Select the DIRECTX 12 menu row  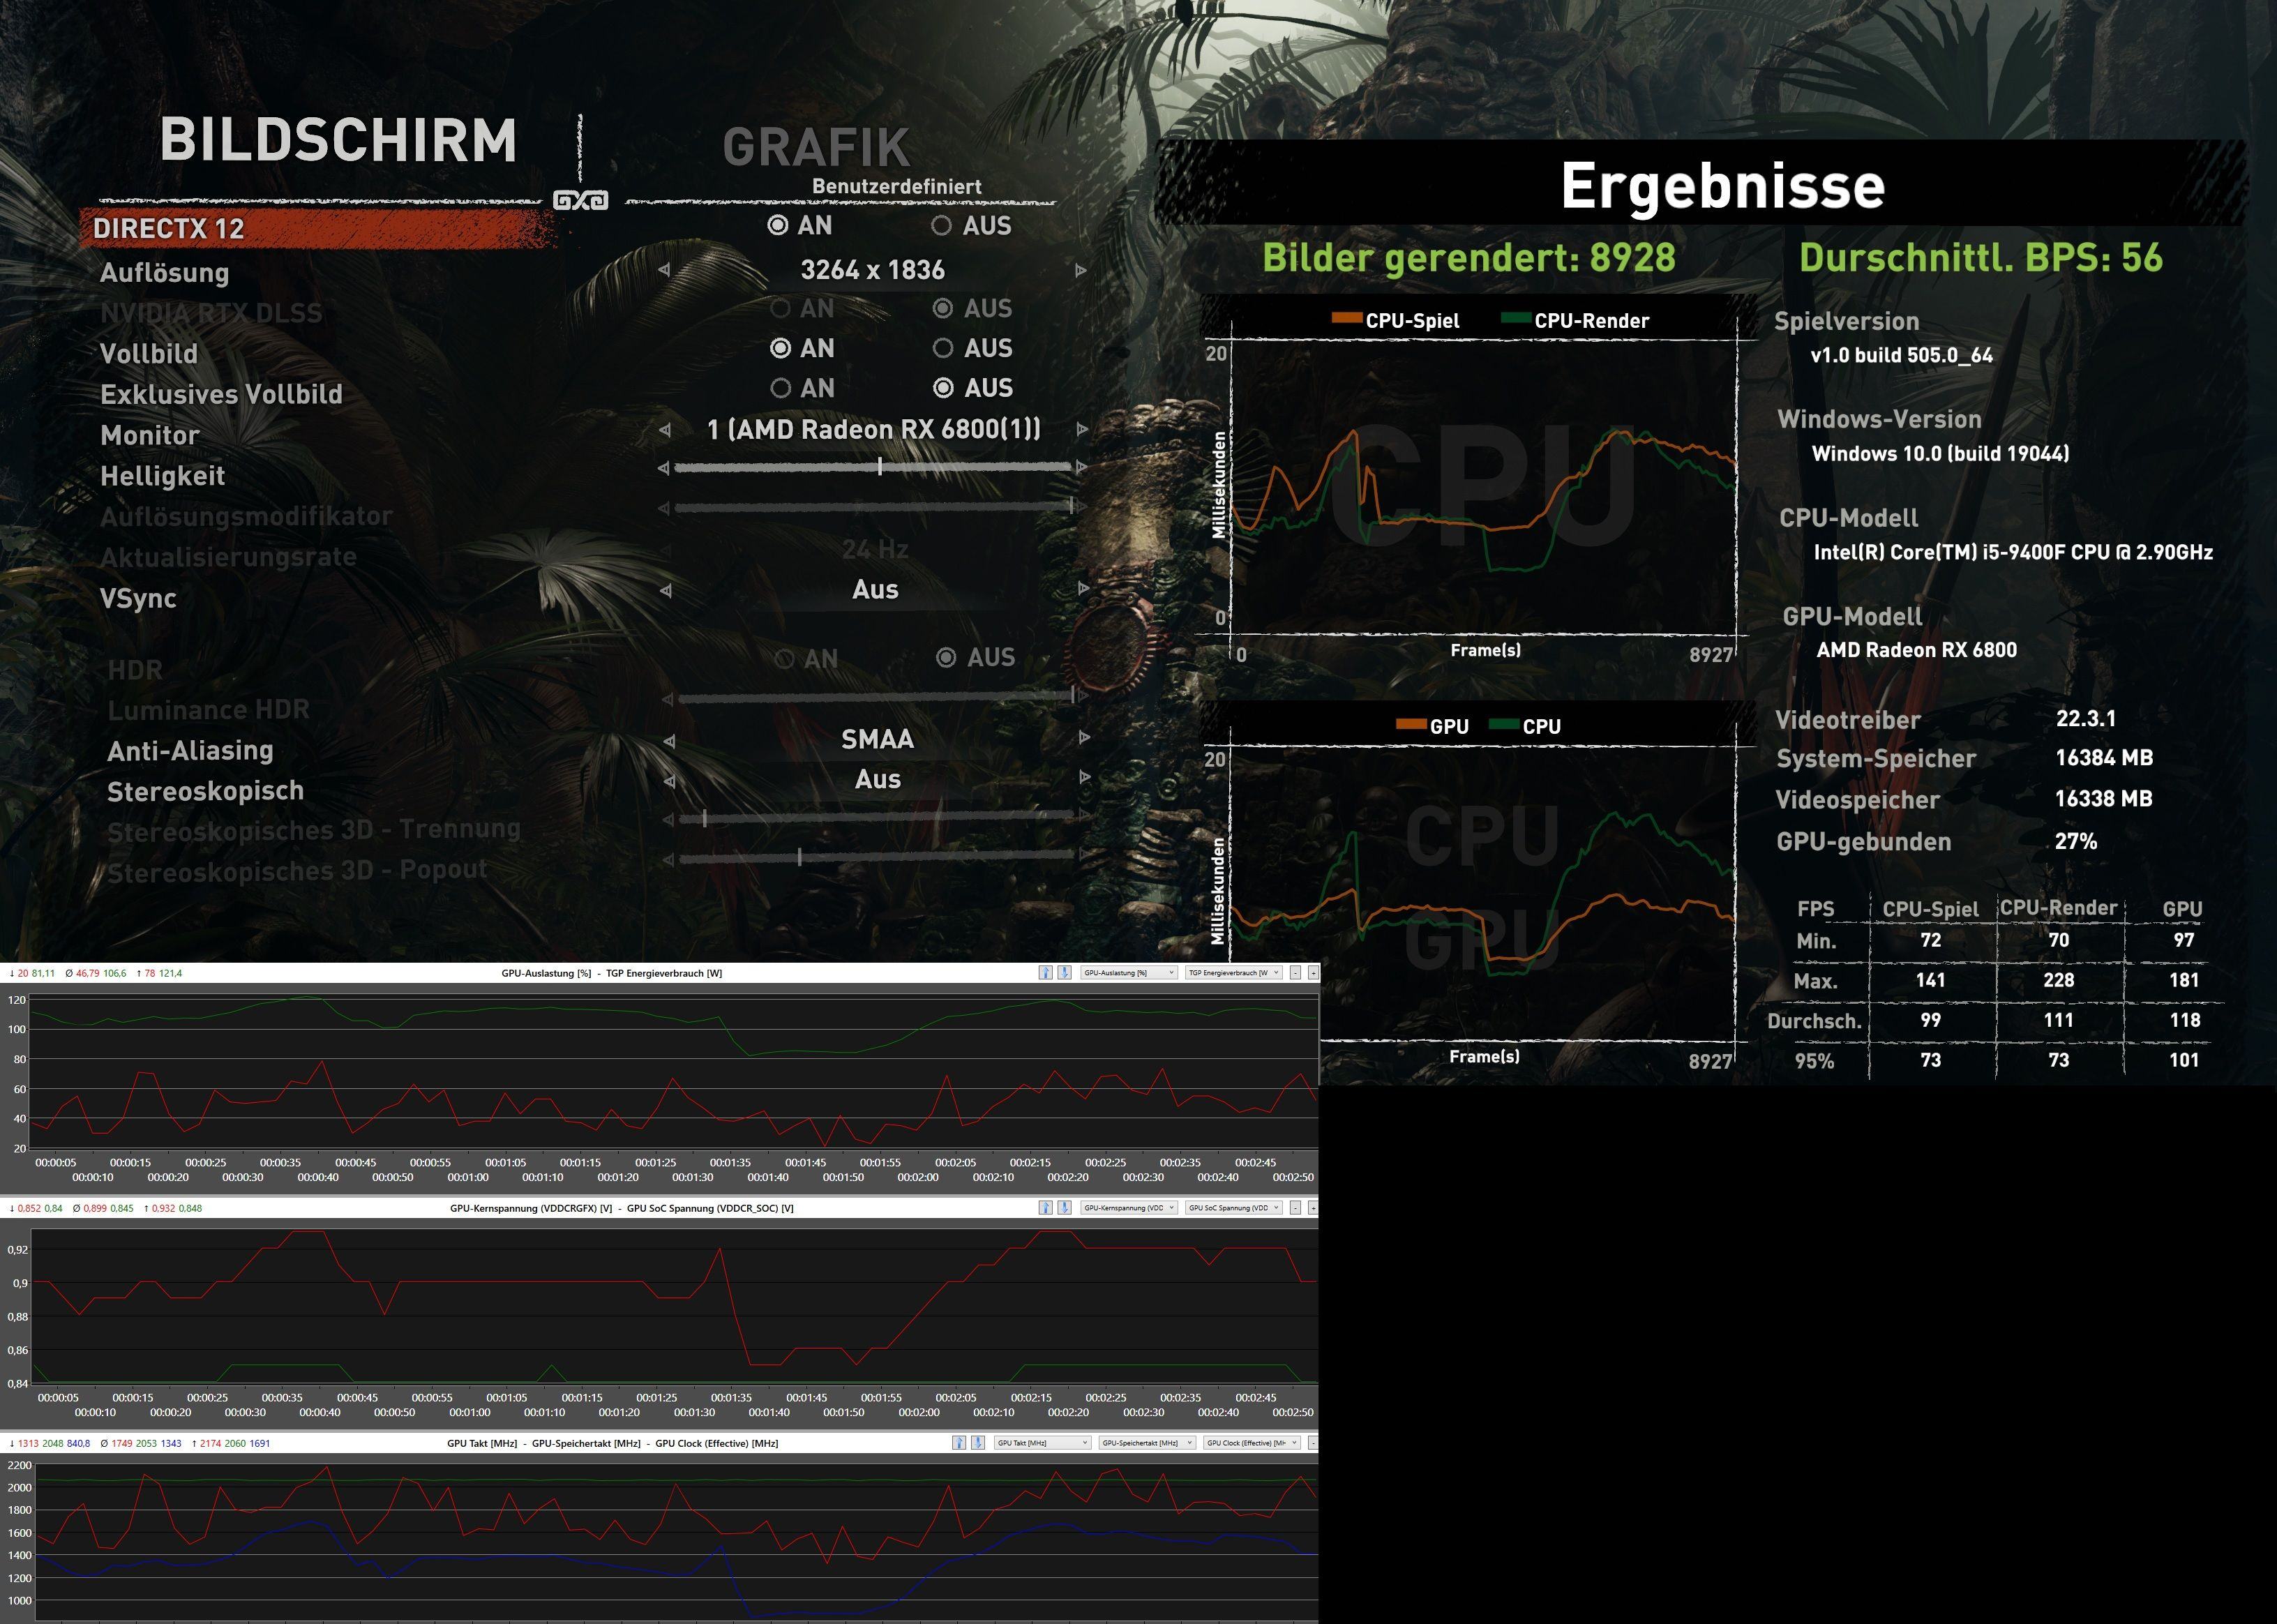[x=318, y=228]
